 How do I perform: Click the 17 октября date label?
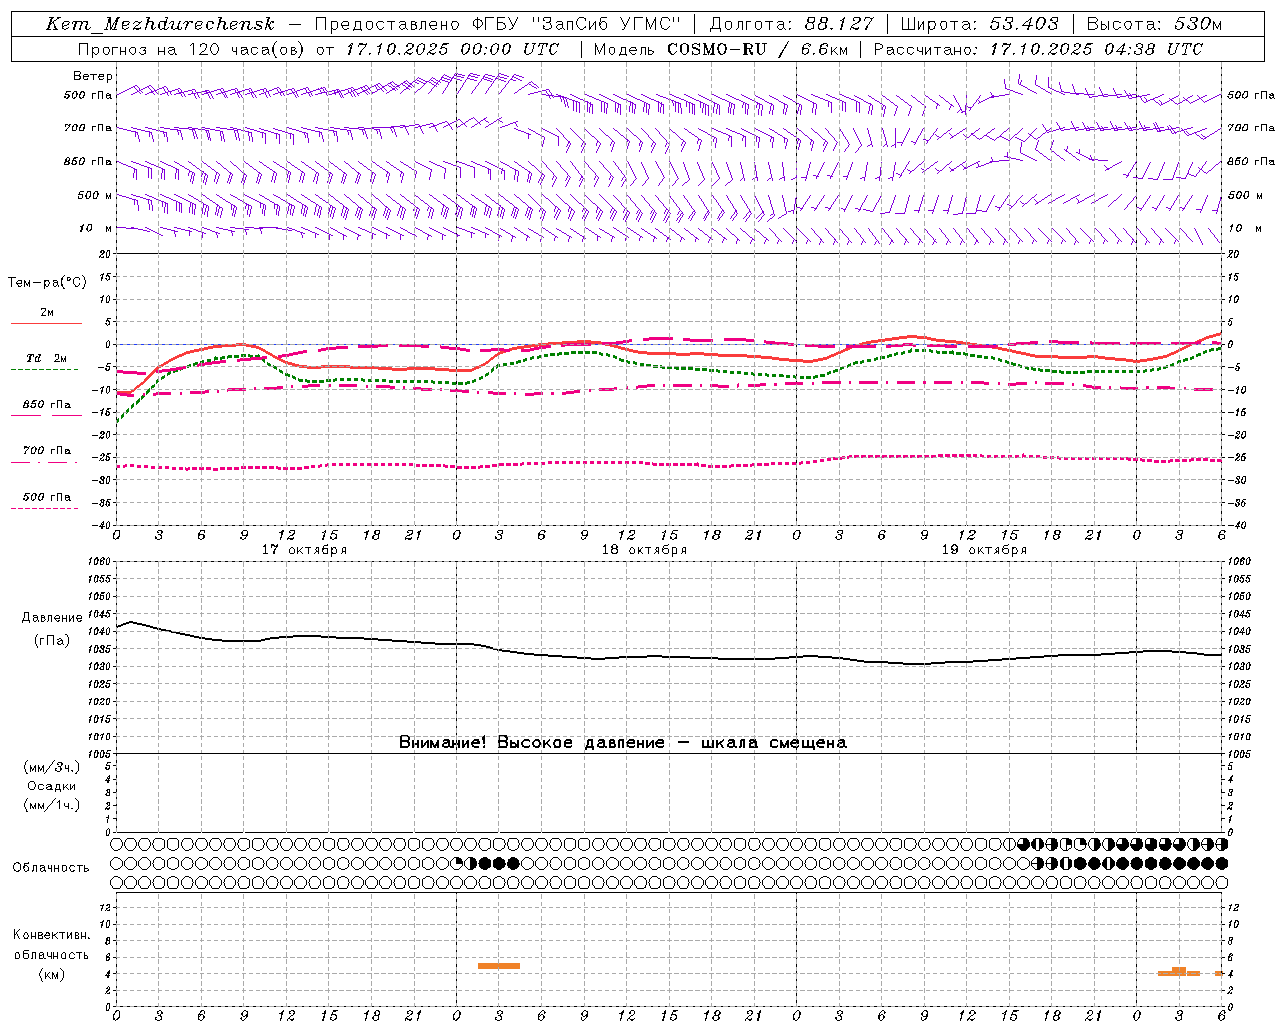(x=304, y=550)
